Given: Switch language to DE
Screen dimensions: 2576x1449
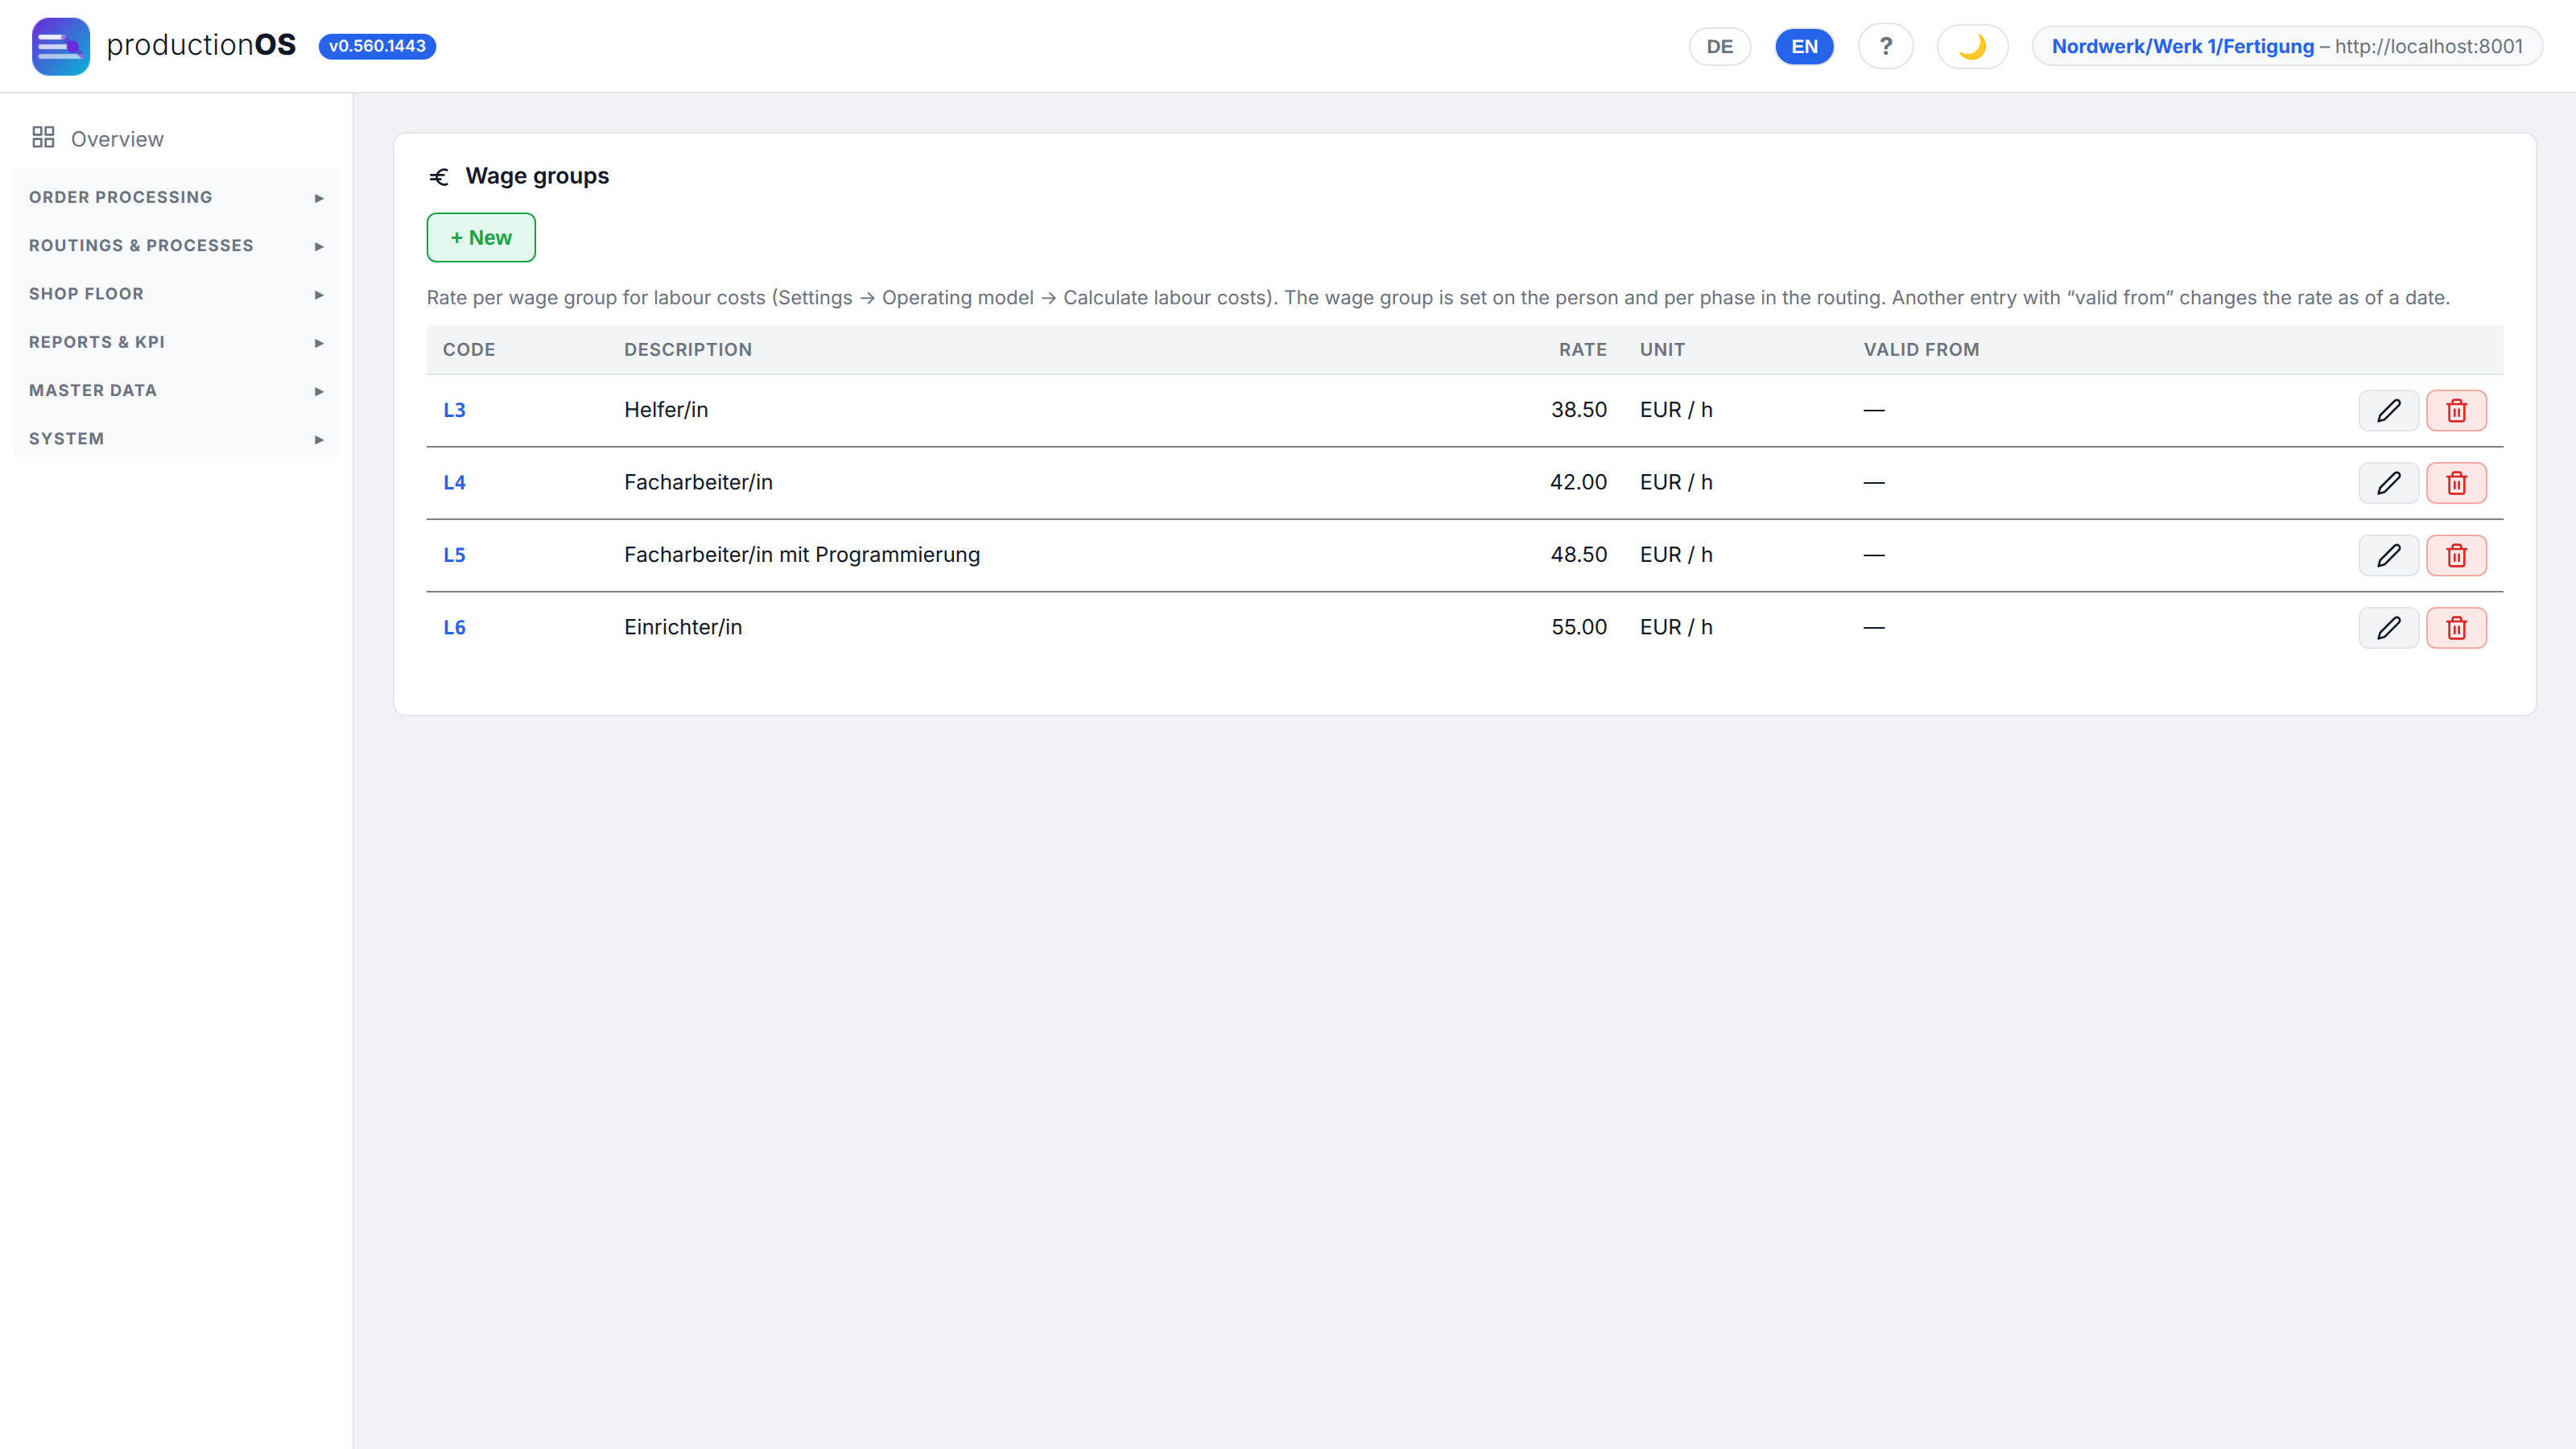Looking at the screenshot, I should (x=1719, y=46).
